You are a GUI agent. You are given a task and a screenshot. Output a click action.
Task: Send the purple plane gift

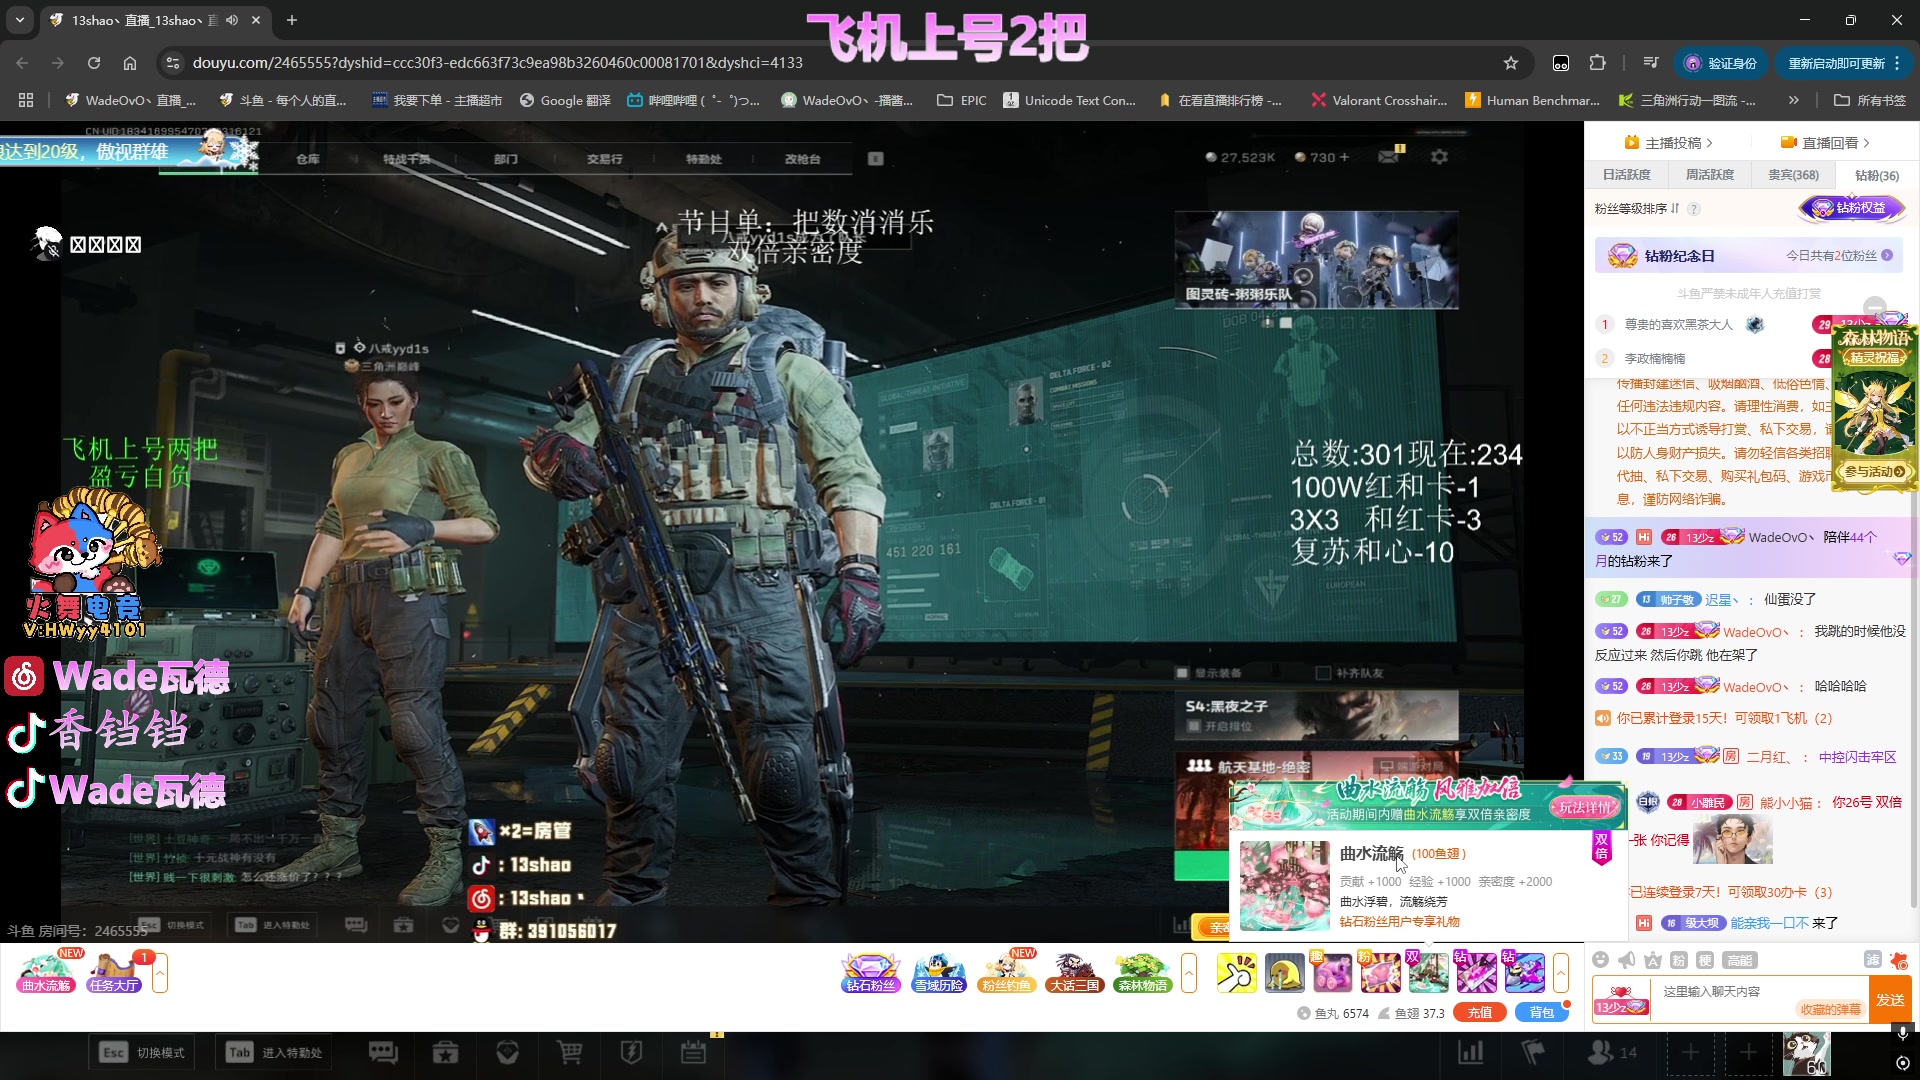(x=1524, y=972)
